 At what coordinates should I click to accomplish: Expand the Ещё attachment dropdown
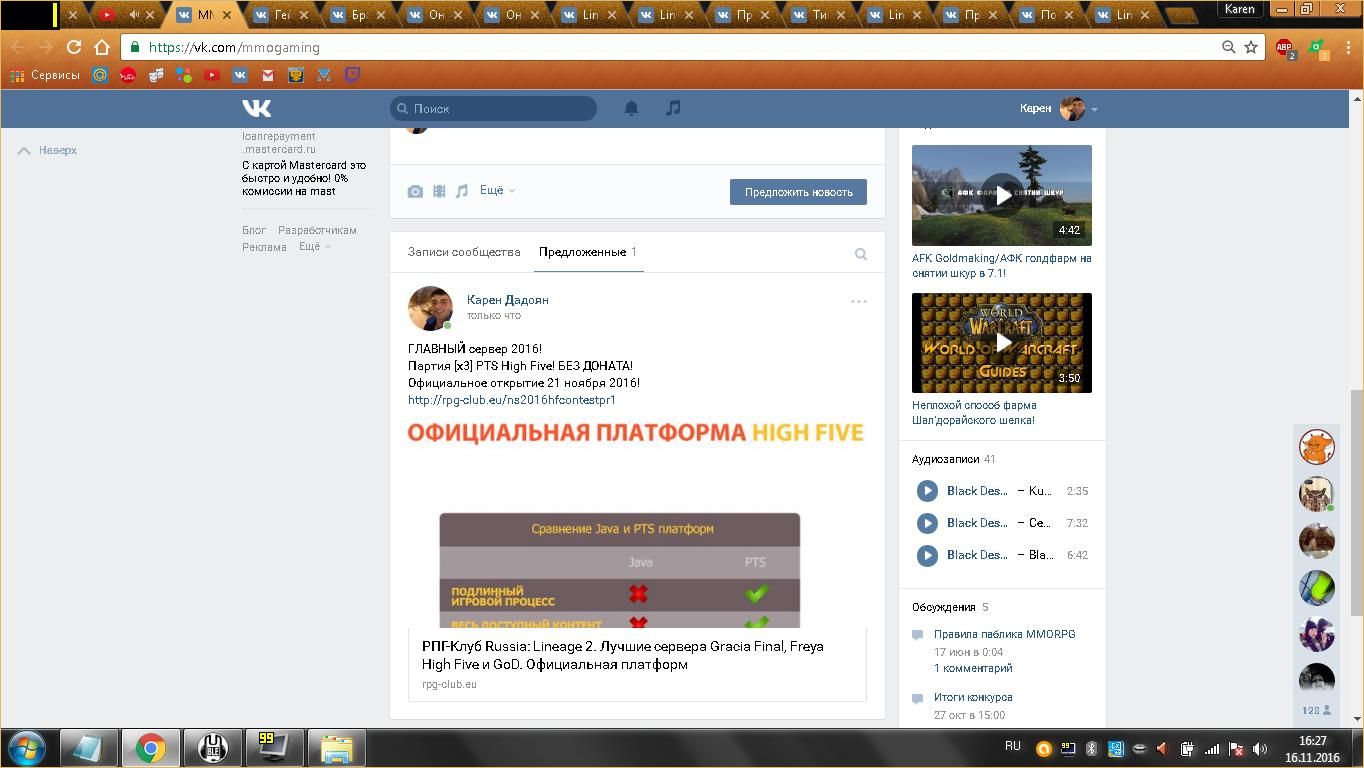(x=497, y=190)
